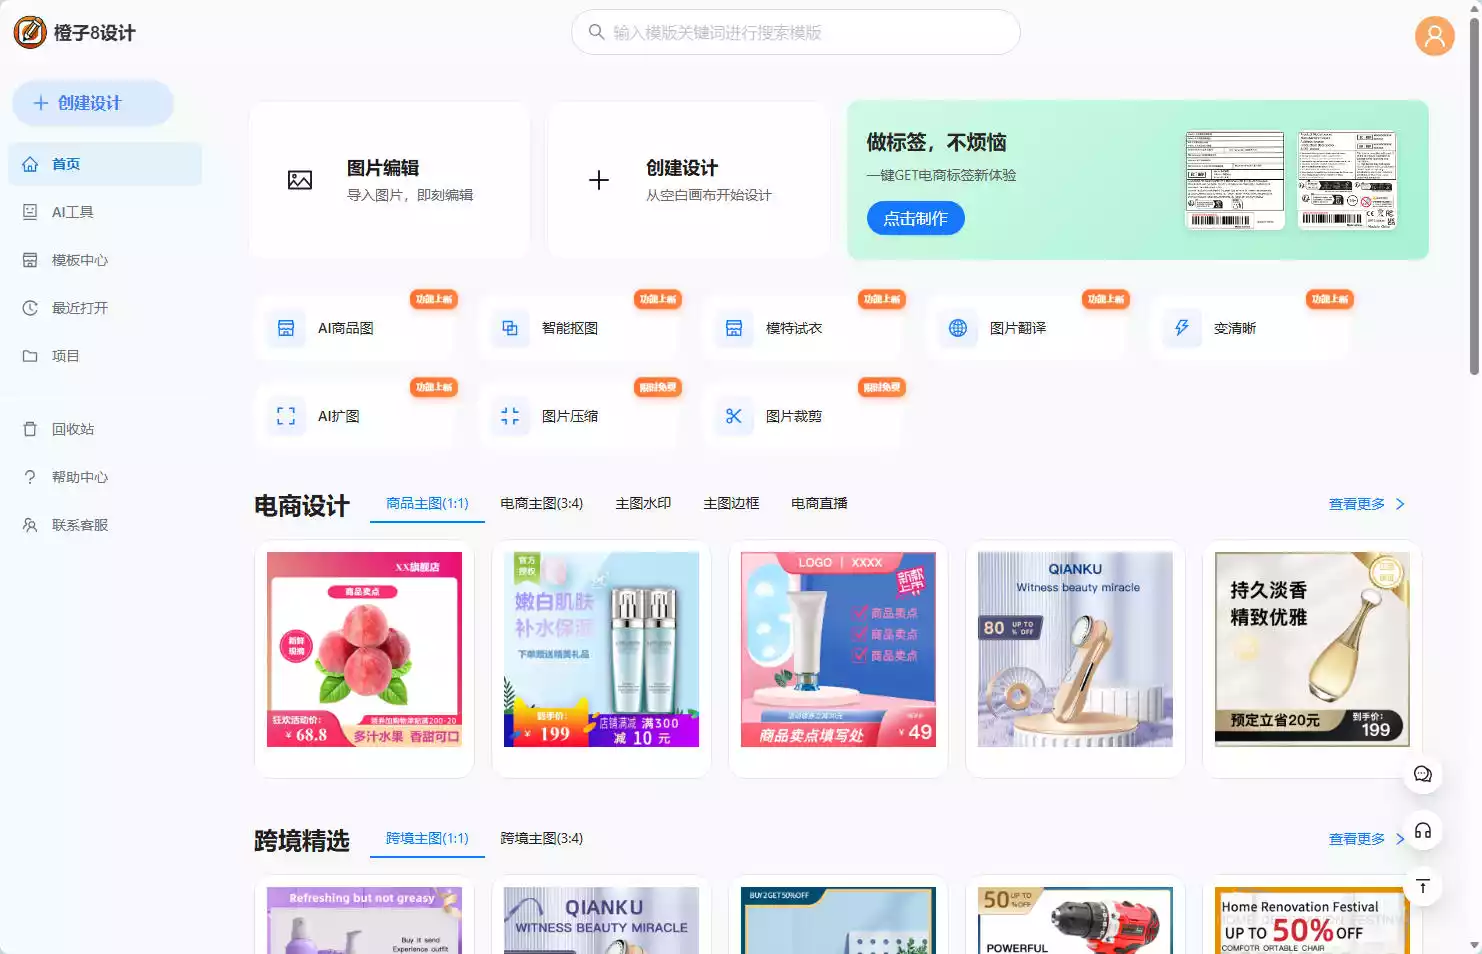Click the AI扩图 expand icon
The width and height of the screenshot is (1482, 954).
pyautogui.click(x=286, y=416)
